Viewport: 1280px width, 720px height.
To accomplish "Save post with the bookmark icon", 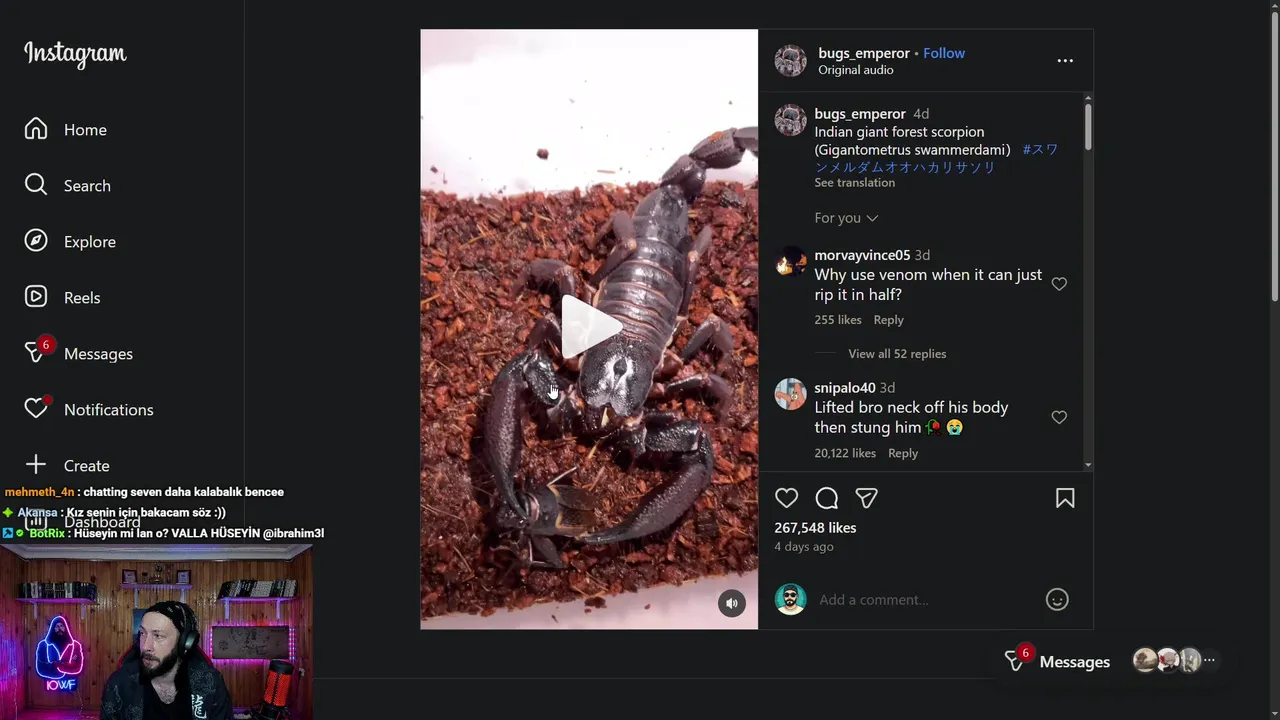I will (1065, 498).
